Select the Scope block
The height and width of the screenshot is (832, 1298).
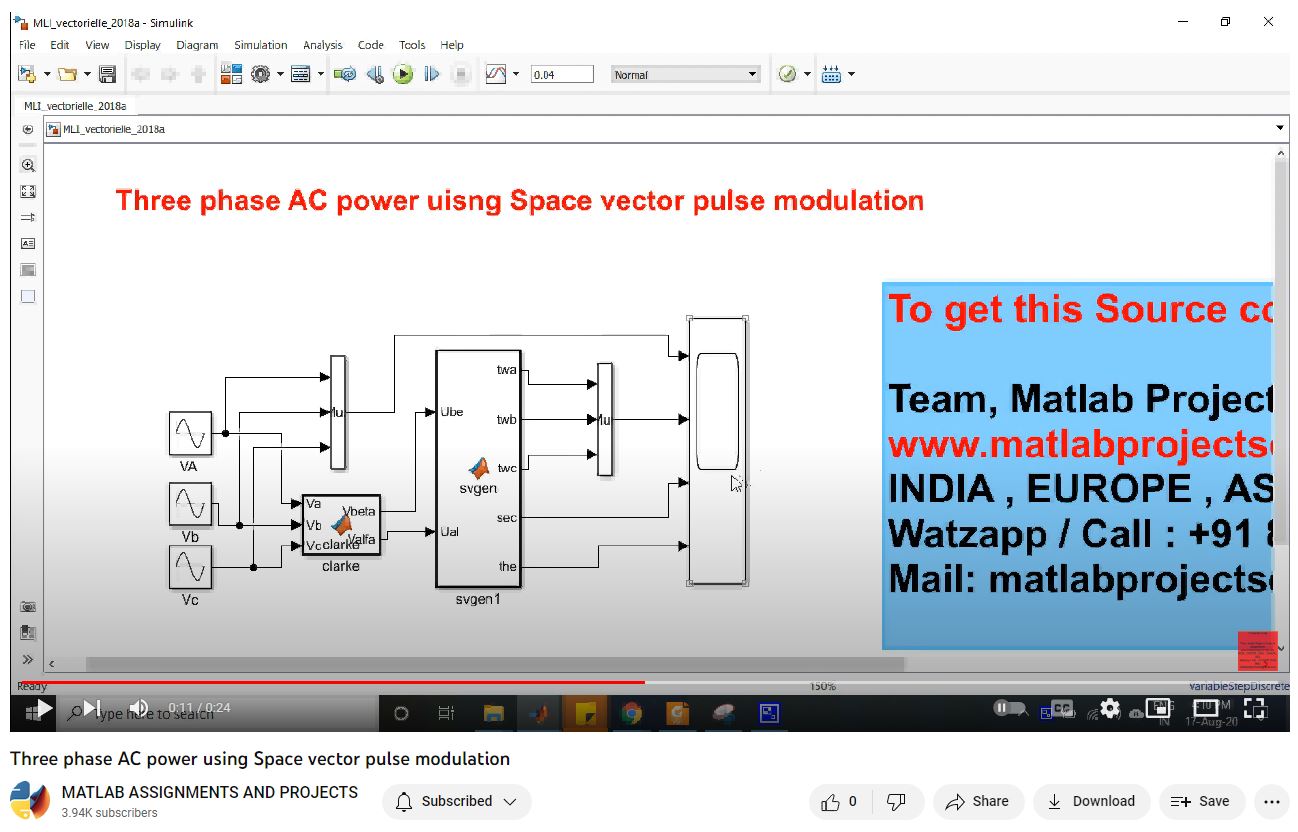pos(718,450)
